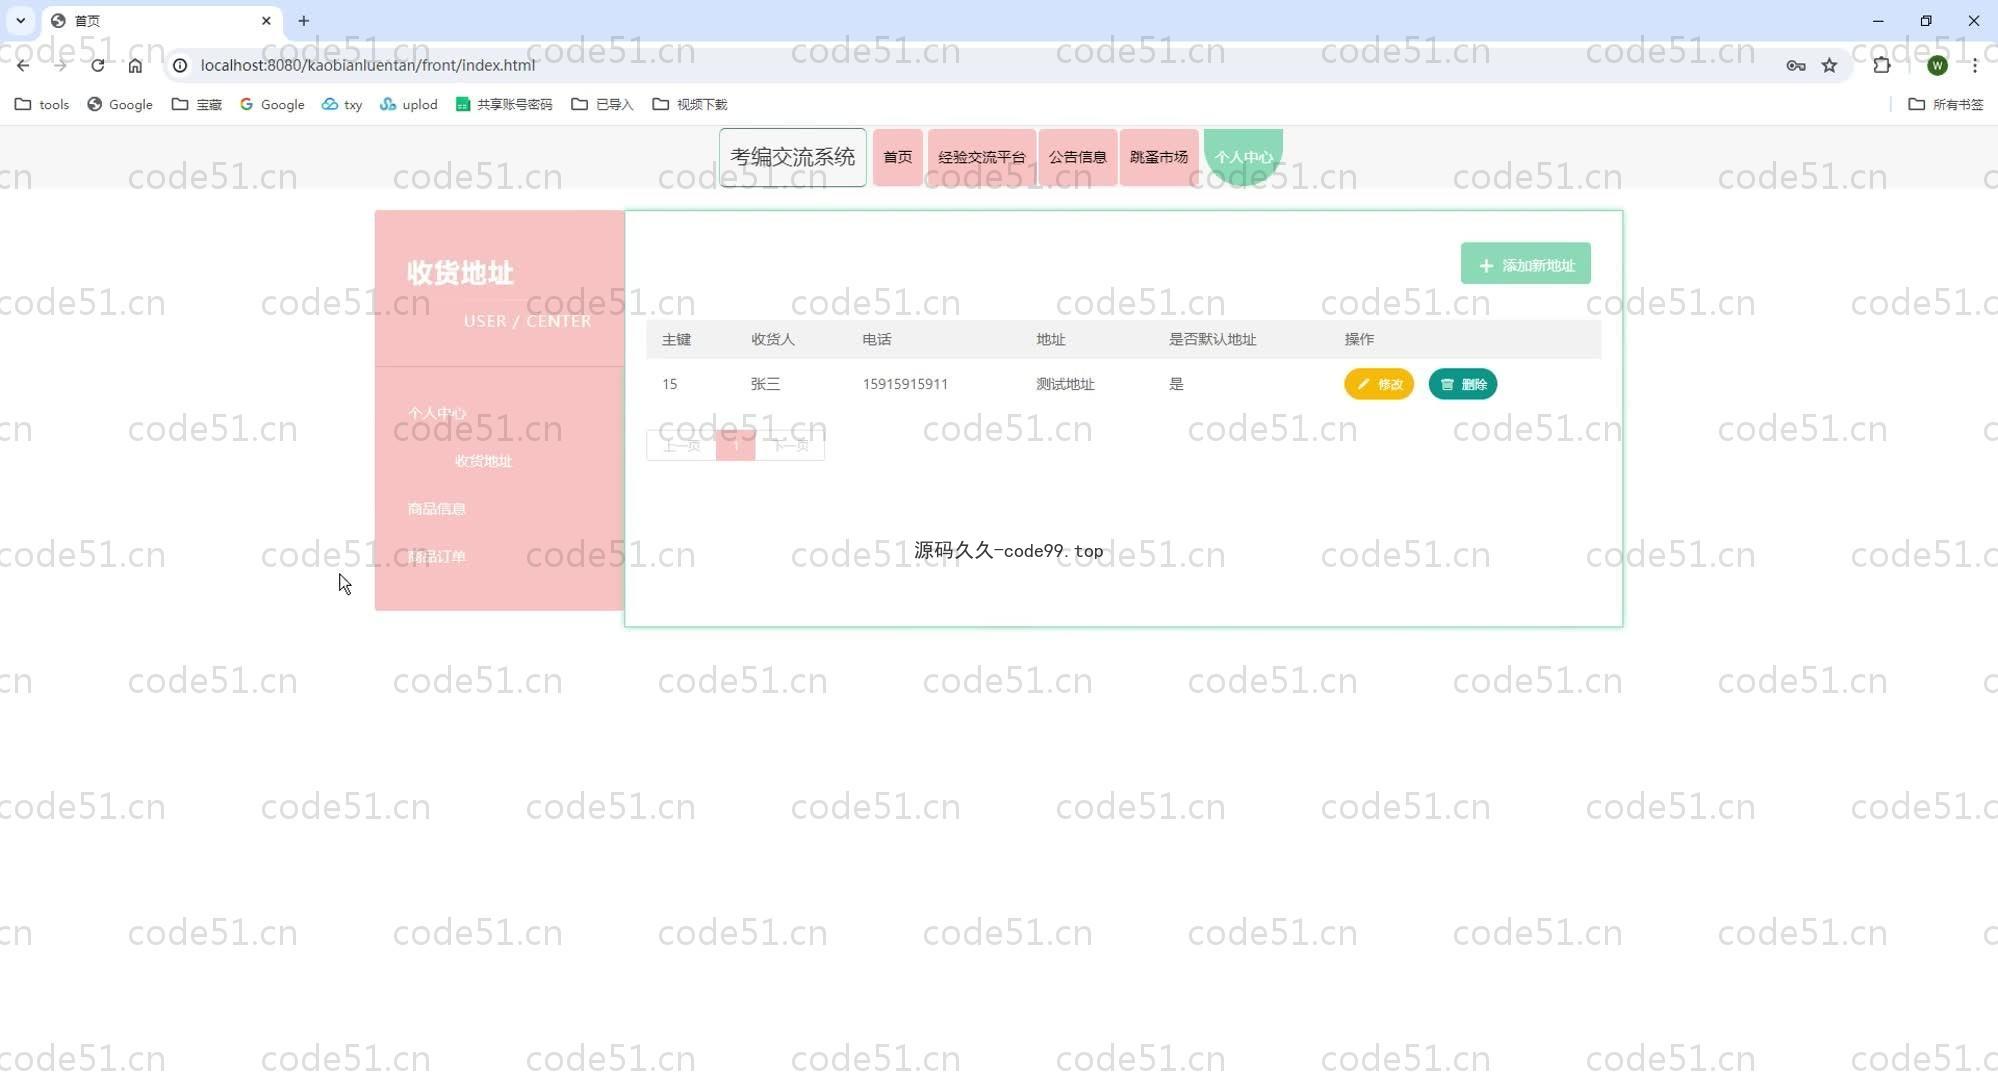1998x1080 pixels.
Task: Click the browser back arrow
Action: tap(23, 65)
